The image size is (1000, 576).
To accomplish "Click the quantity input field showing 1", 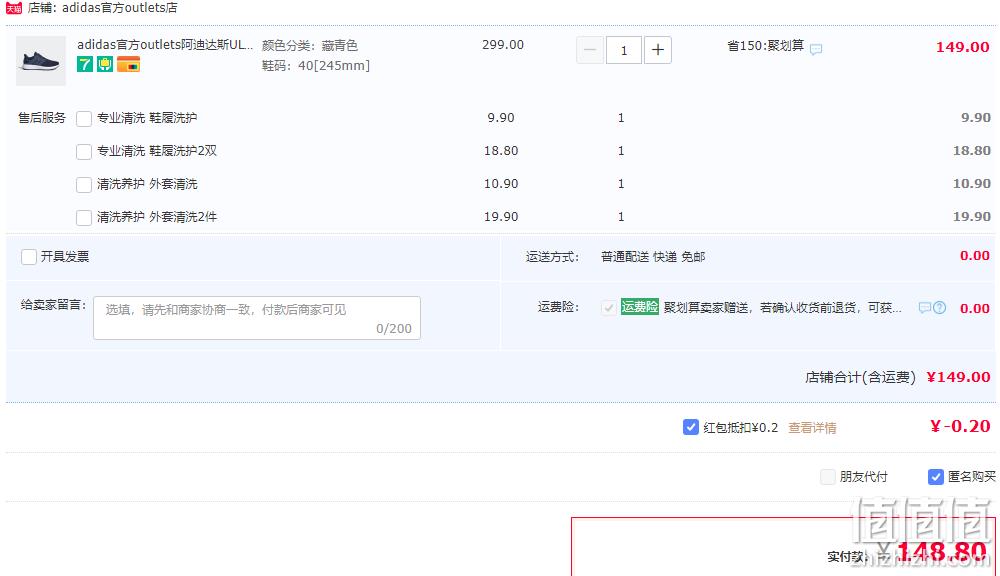I will click(624, 50).
